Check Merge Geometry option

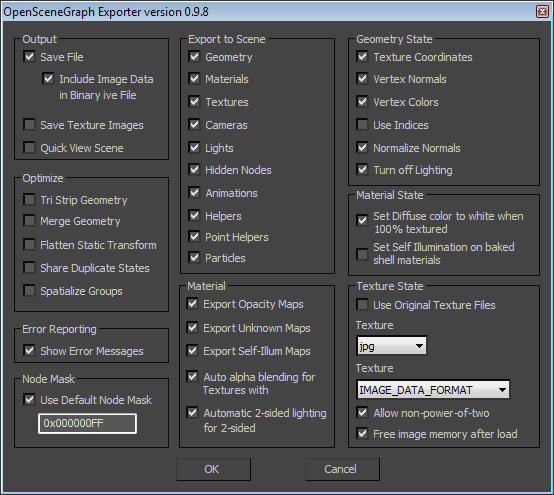tap(29, 221)
